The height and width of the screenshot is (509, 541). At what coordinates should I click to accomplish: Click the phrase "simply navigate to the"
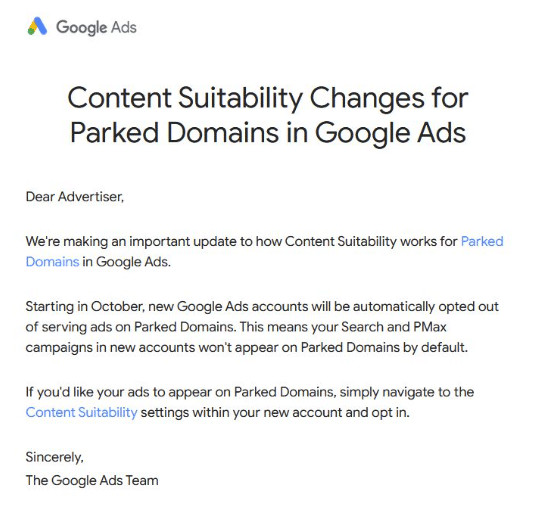(407, 392)
